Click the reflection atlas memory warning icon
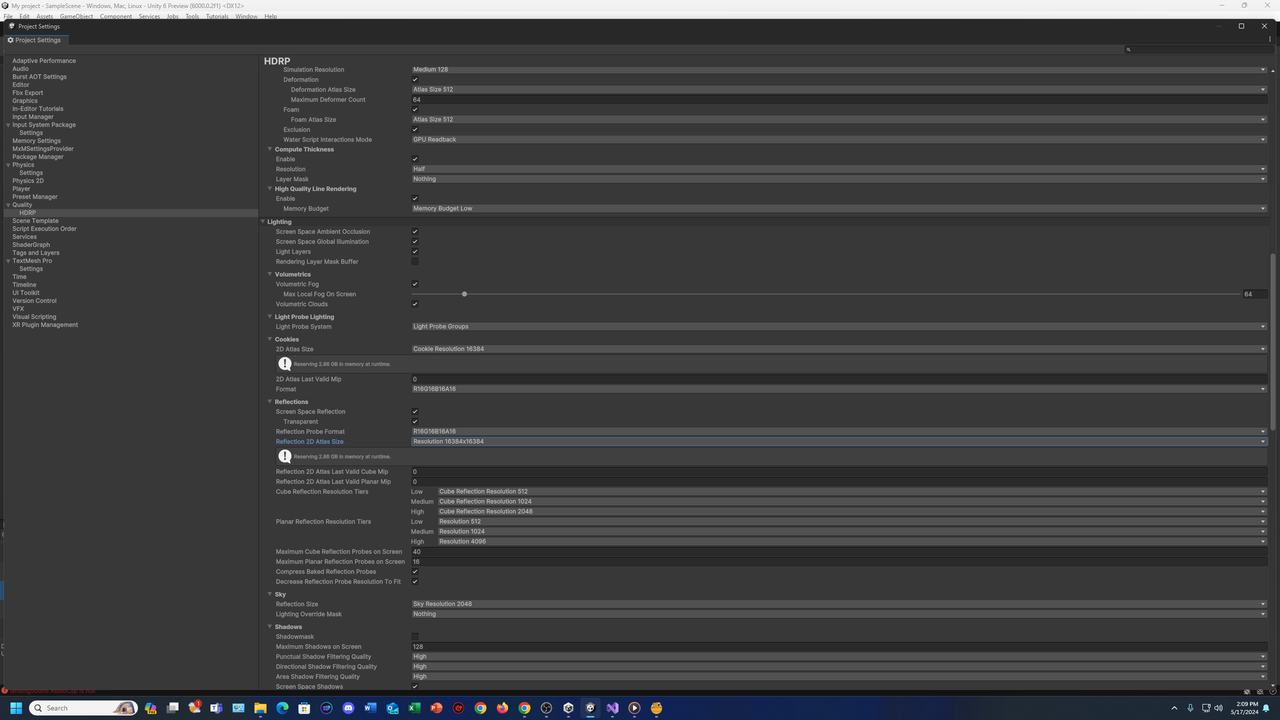Viewport: 1280px width, 720px height. tap(285, 456)
